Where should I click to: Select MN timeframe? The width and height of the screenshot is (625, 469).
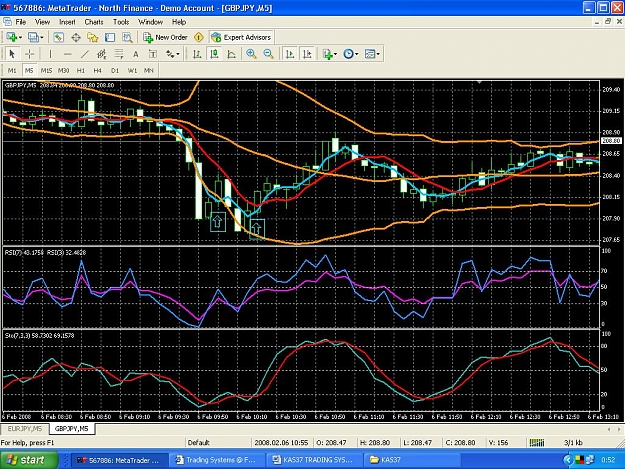(x=149, y=71)
